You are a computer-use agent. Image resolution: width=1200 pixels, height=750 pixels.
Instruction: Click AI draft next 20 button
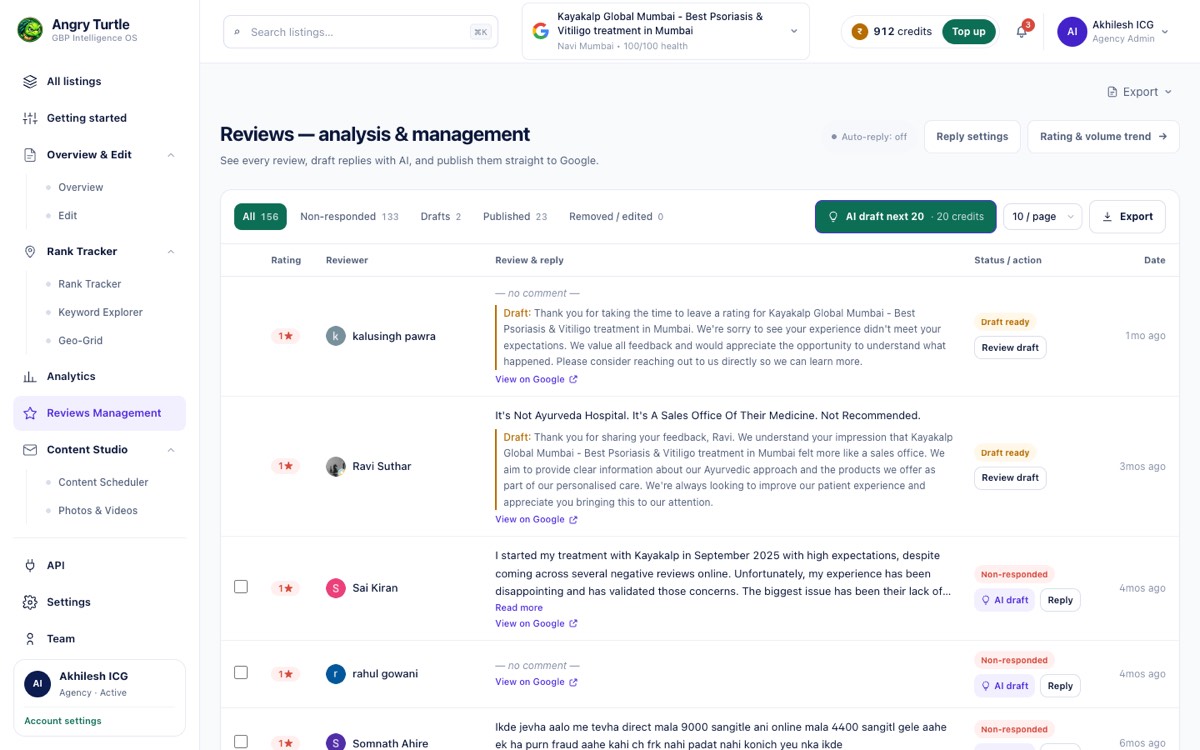click(905, 217)
